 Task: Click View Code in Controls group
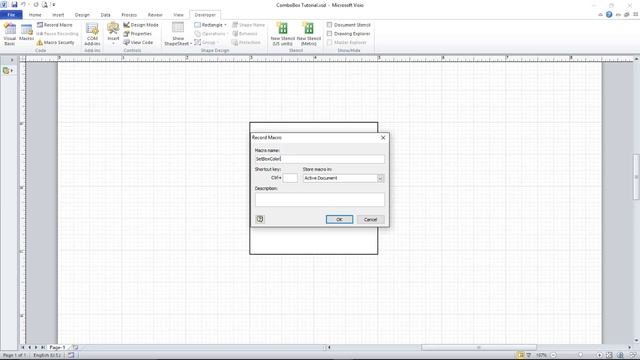click(138, 42)
